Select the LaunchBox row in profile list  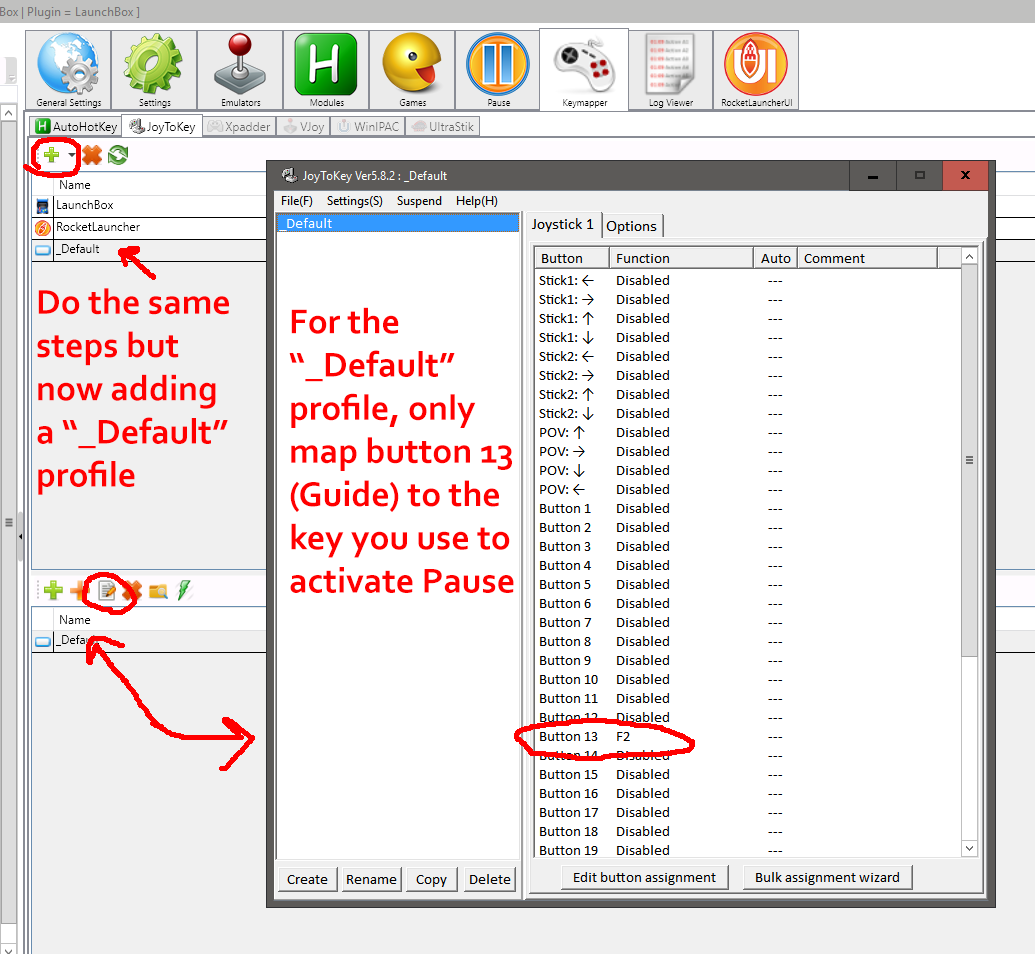[149, 205]
